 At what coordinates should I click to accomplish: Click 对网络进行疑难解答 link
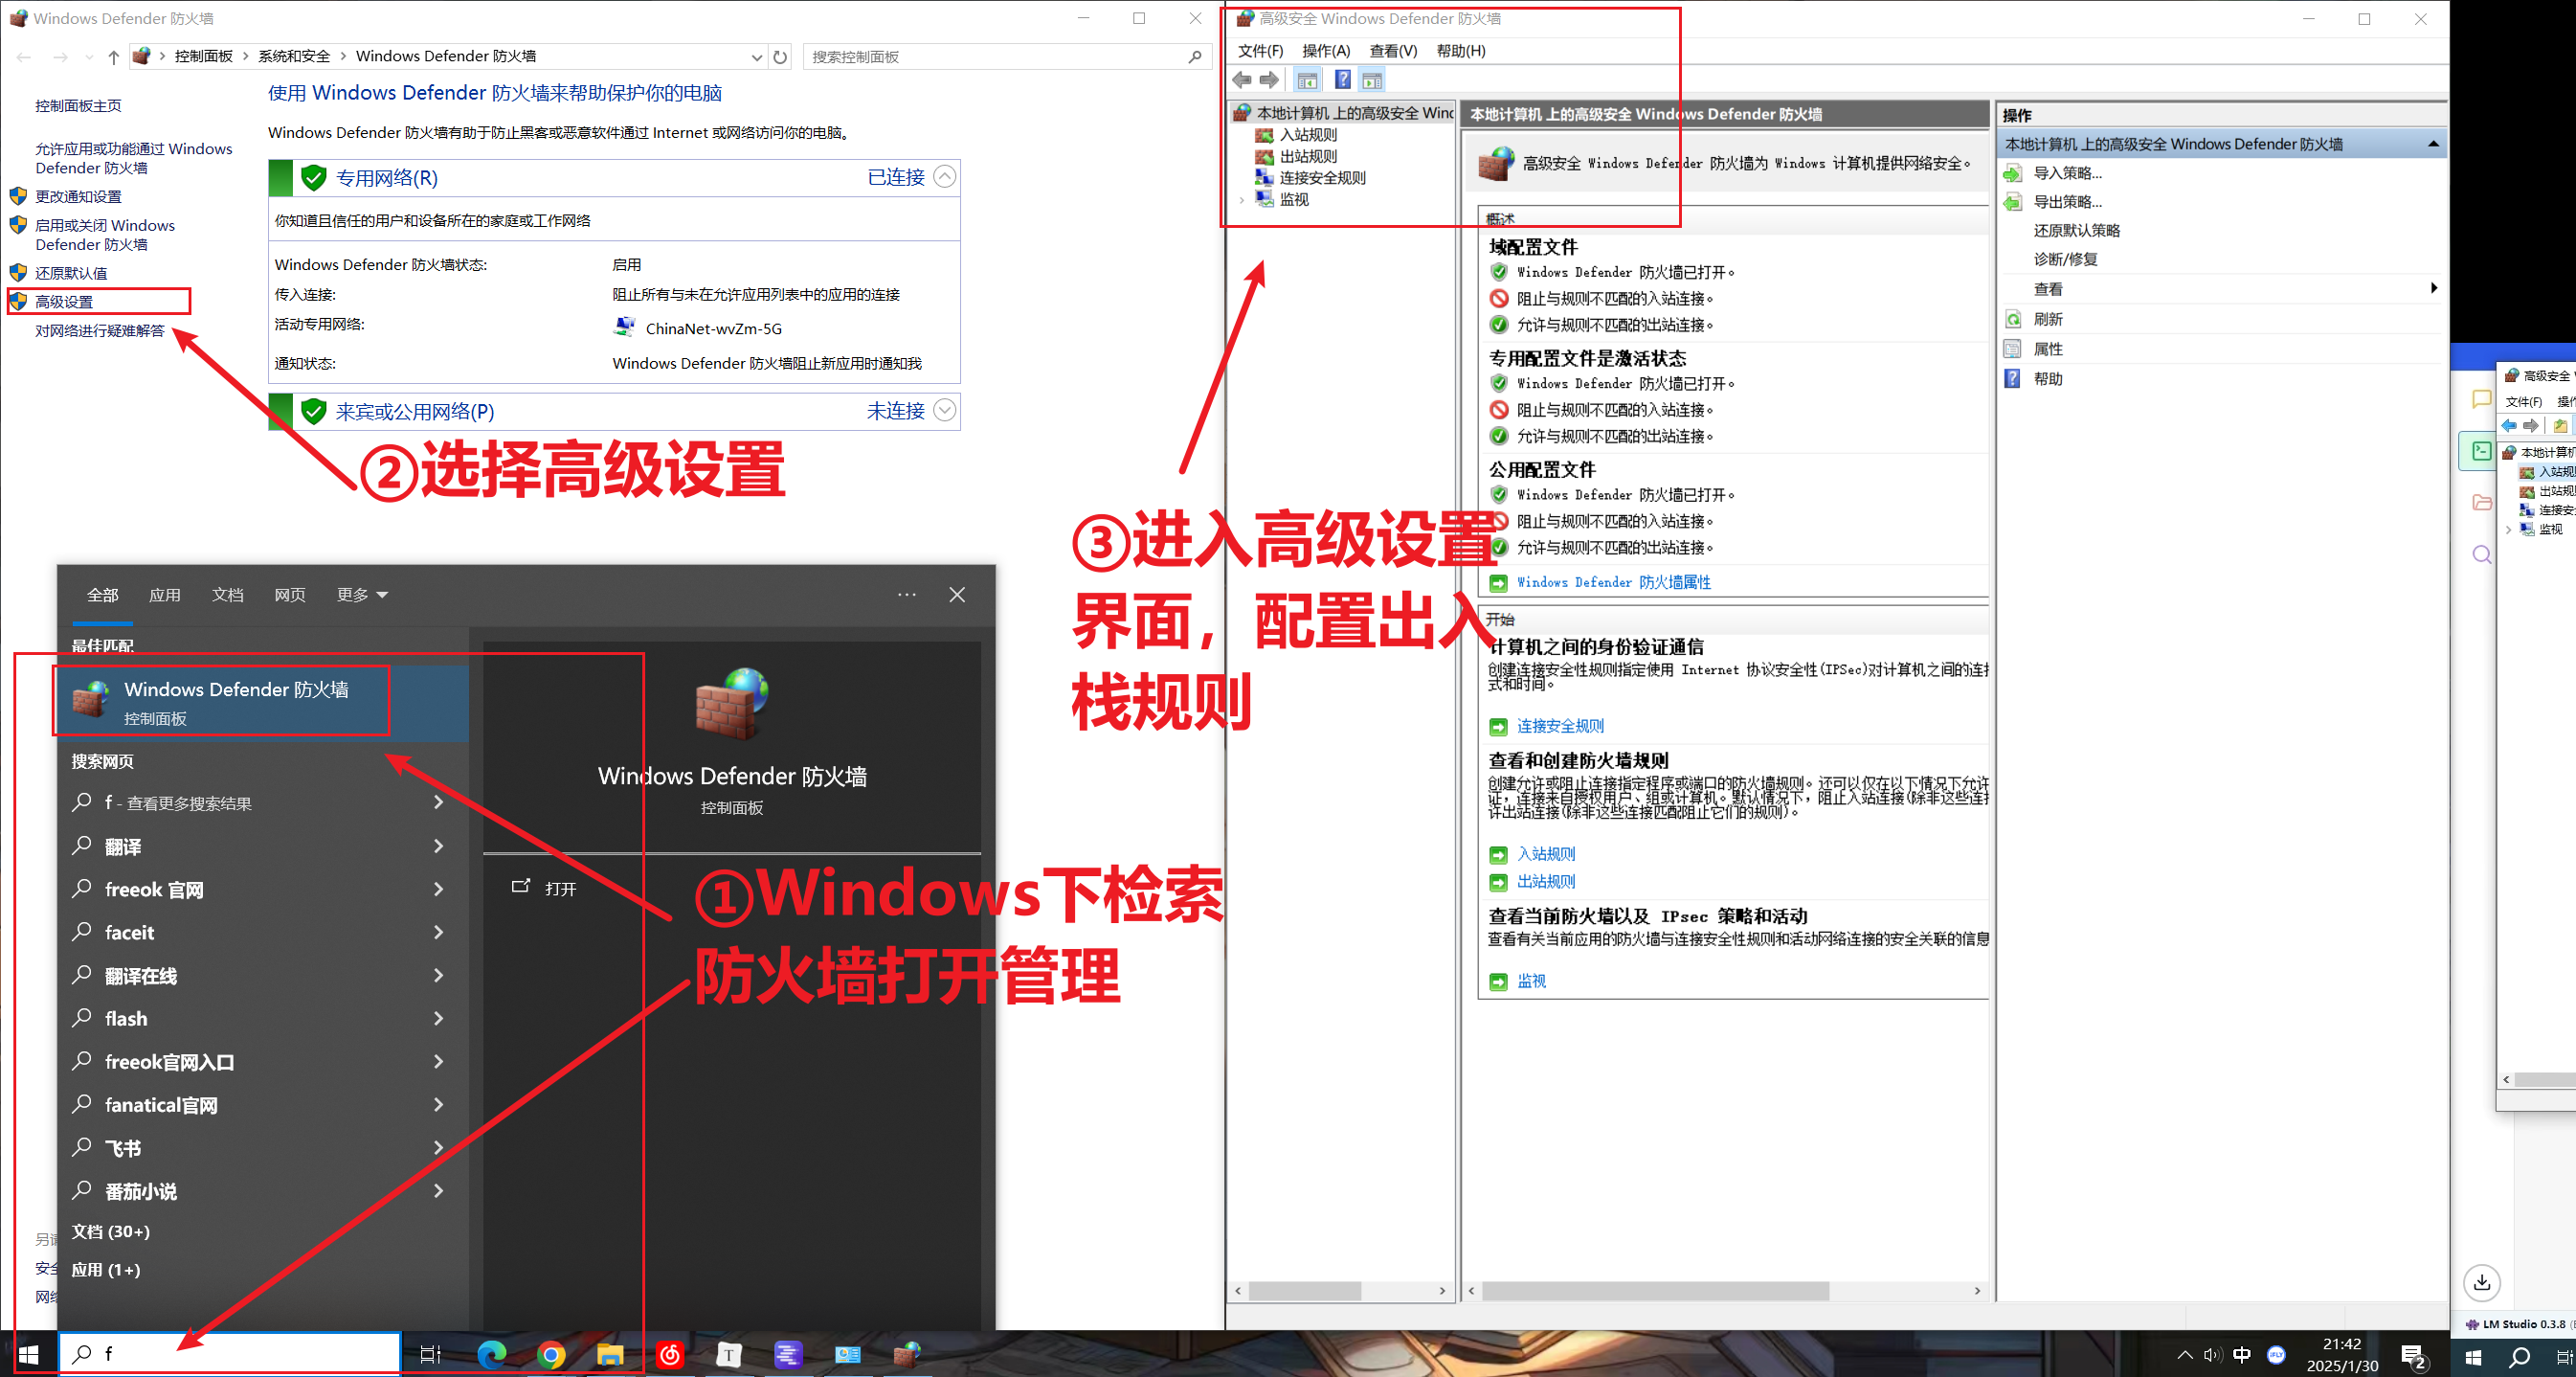pos(100,331)
